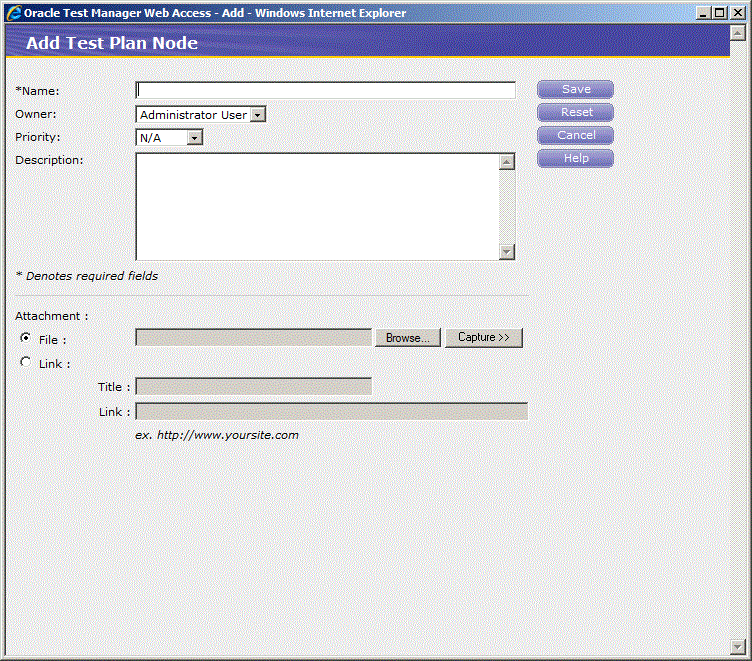Minimize the Internet Explorer window

(x=703, y=13)
